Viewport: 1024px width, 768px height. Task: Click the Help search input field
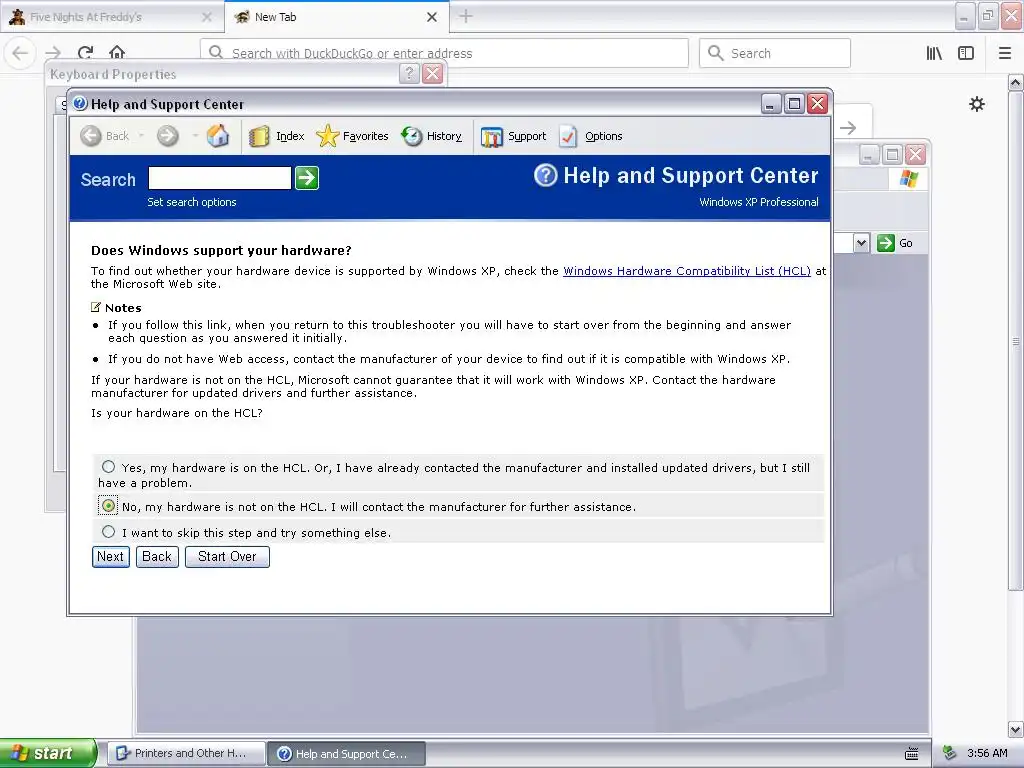219,178
